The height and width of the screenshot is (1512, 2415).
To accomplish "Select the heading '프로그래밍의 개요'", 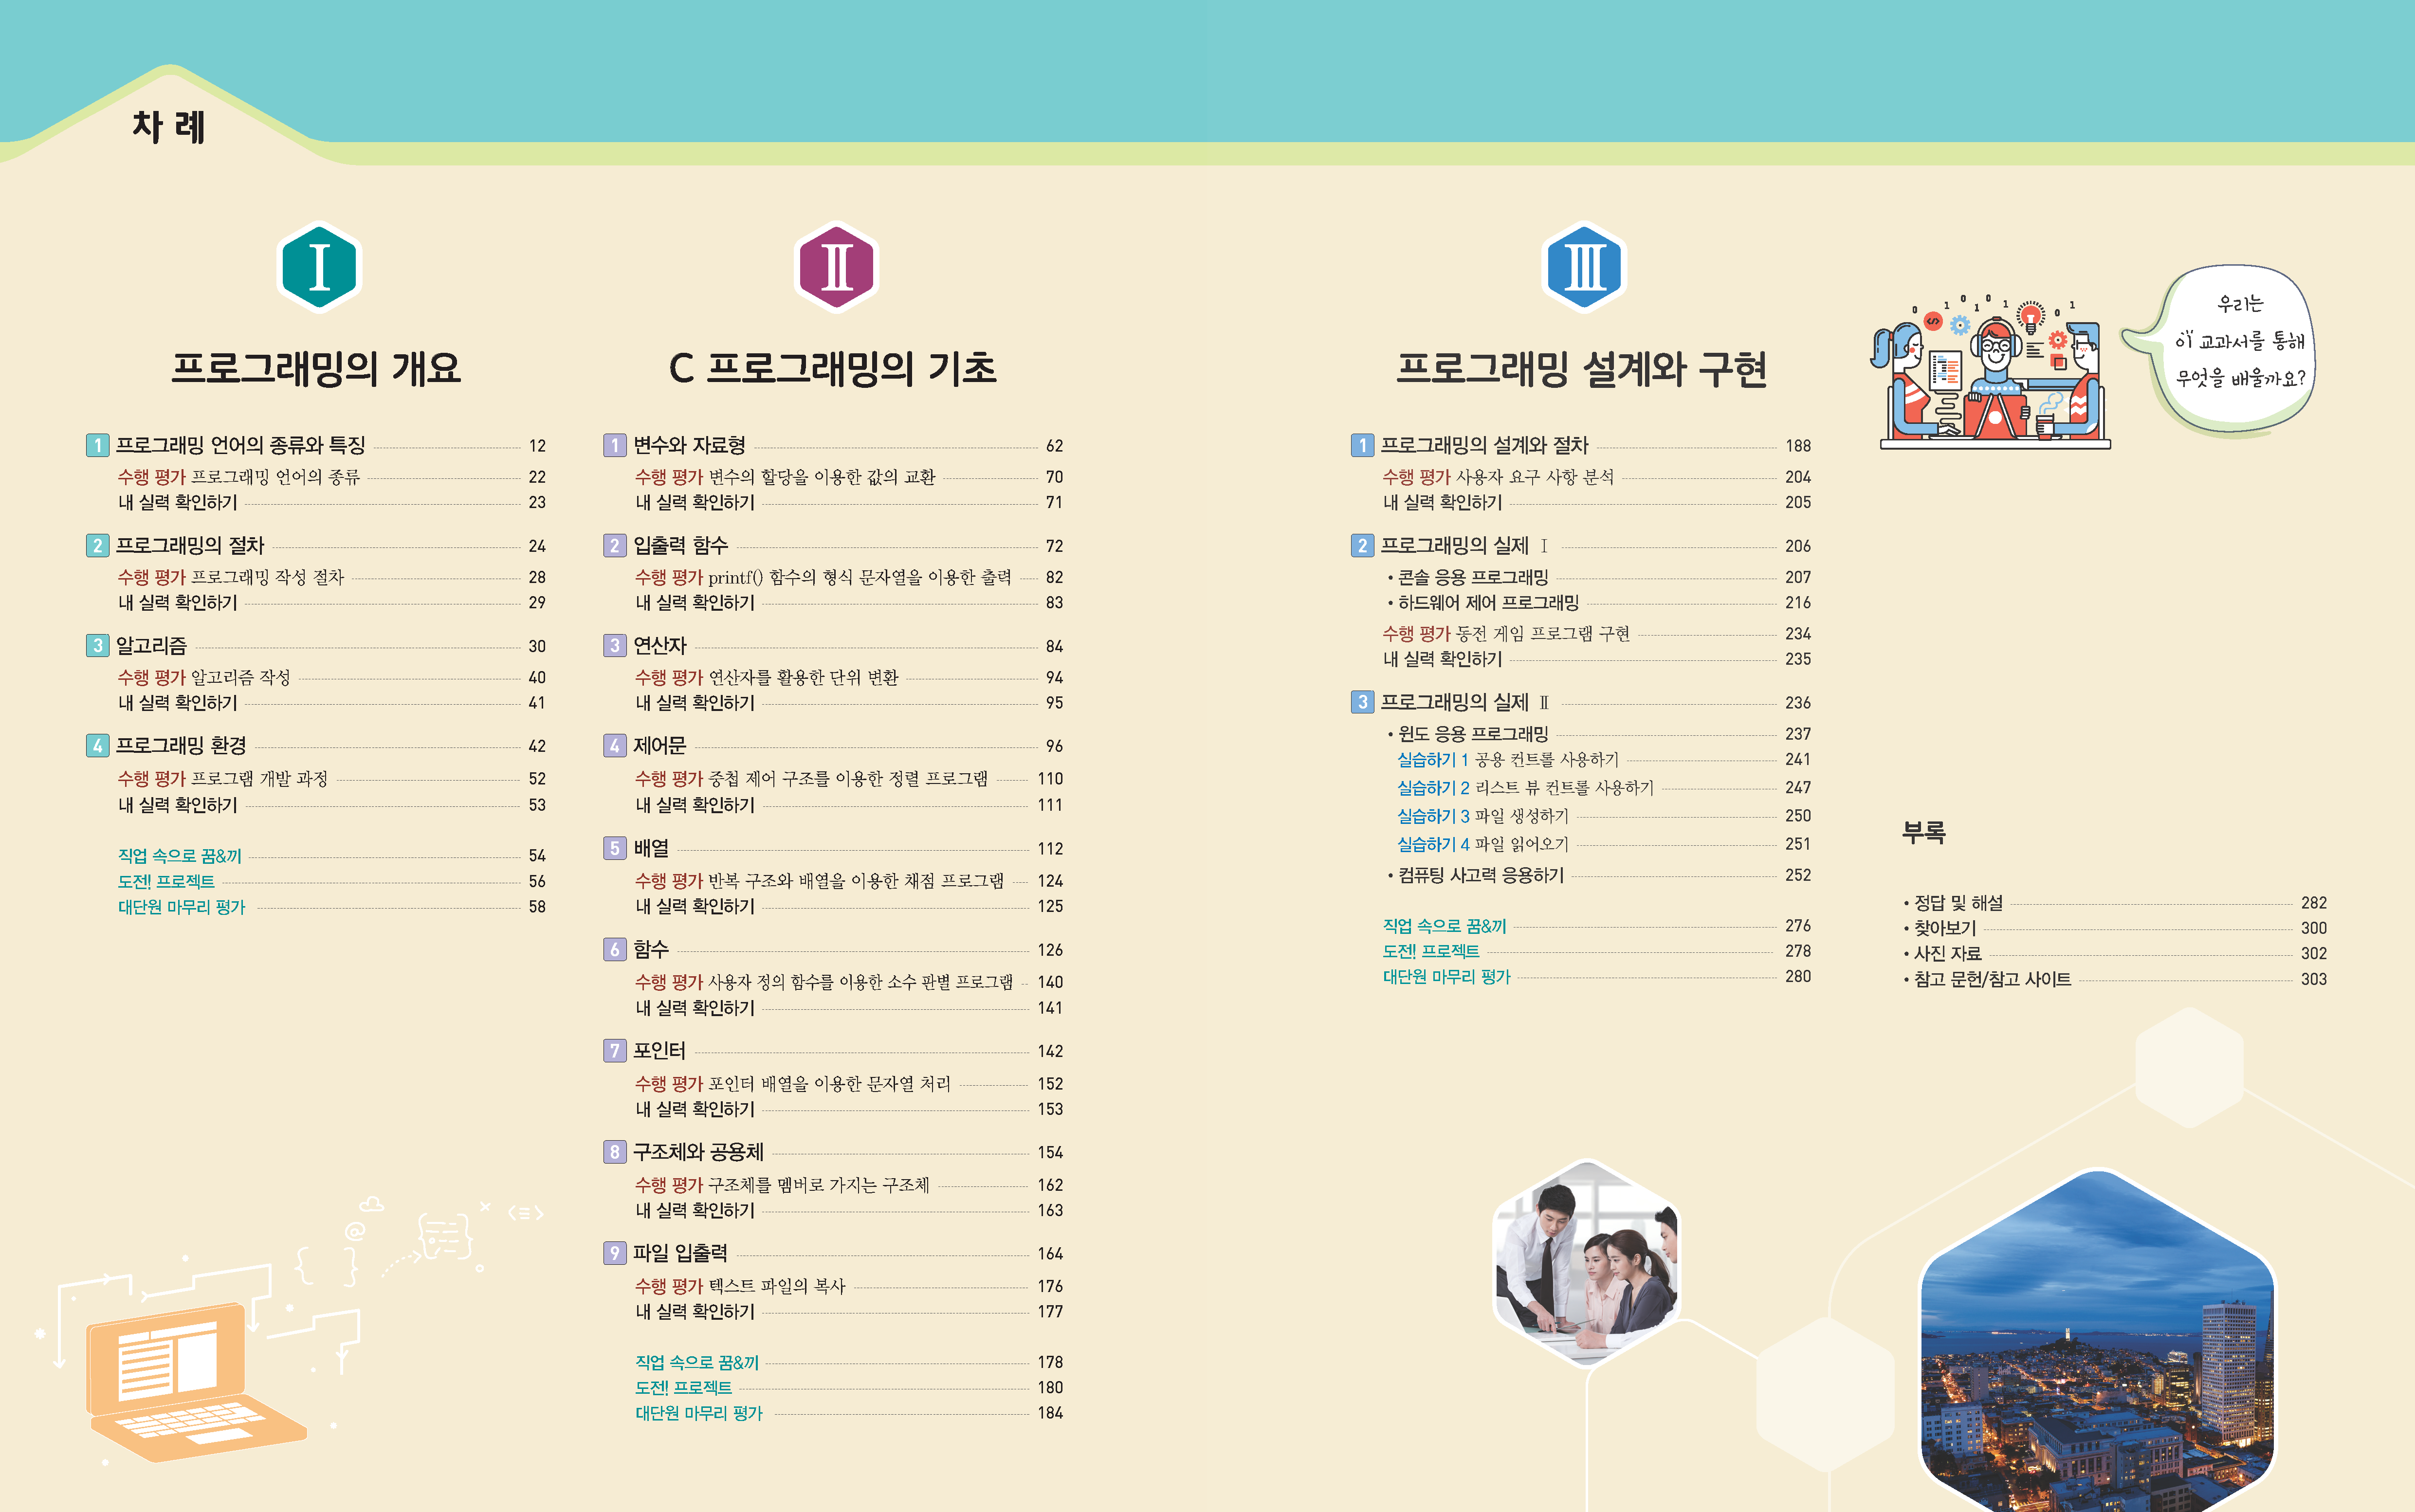I will pos(316,369).
